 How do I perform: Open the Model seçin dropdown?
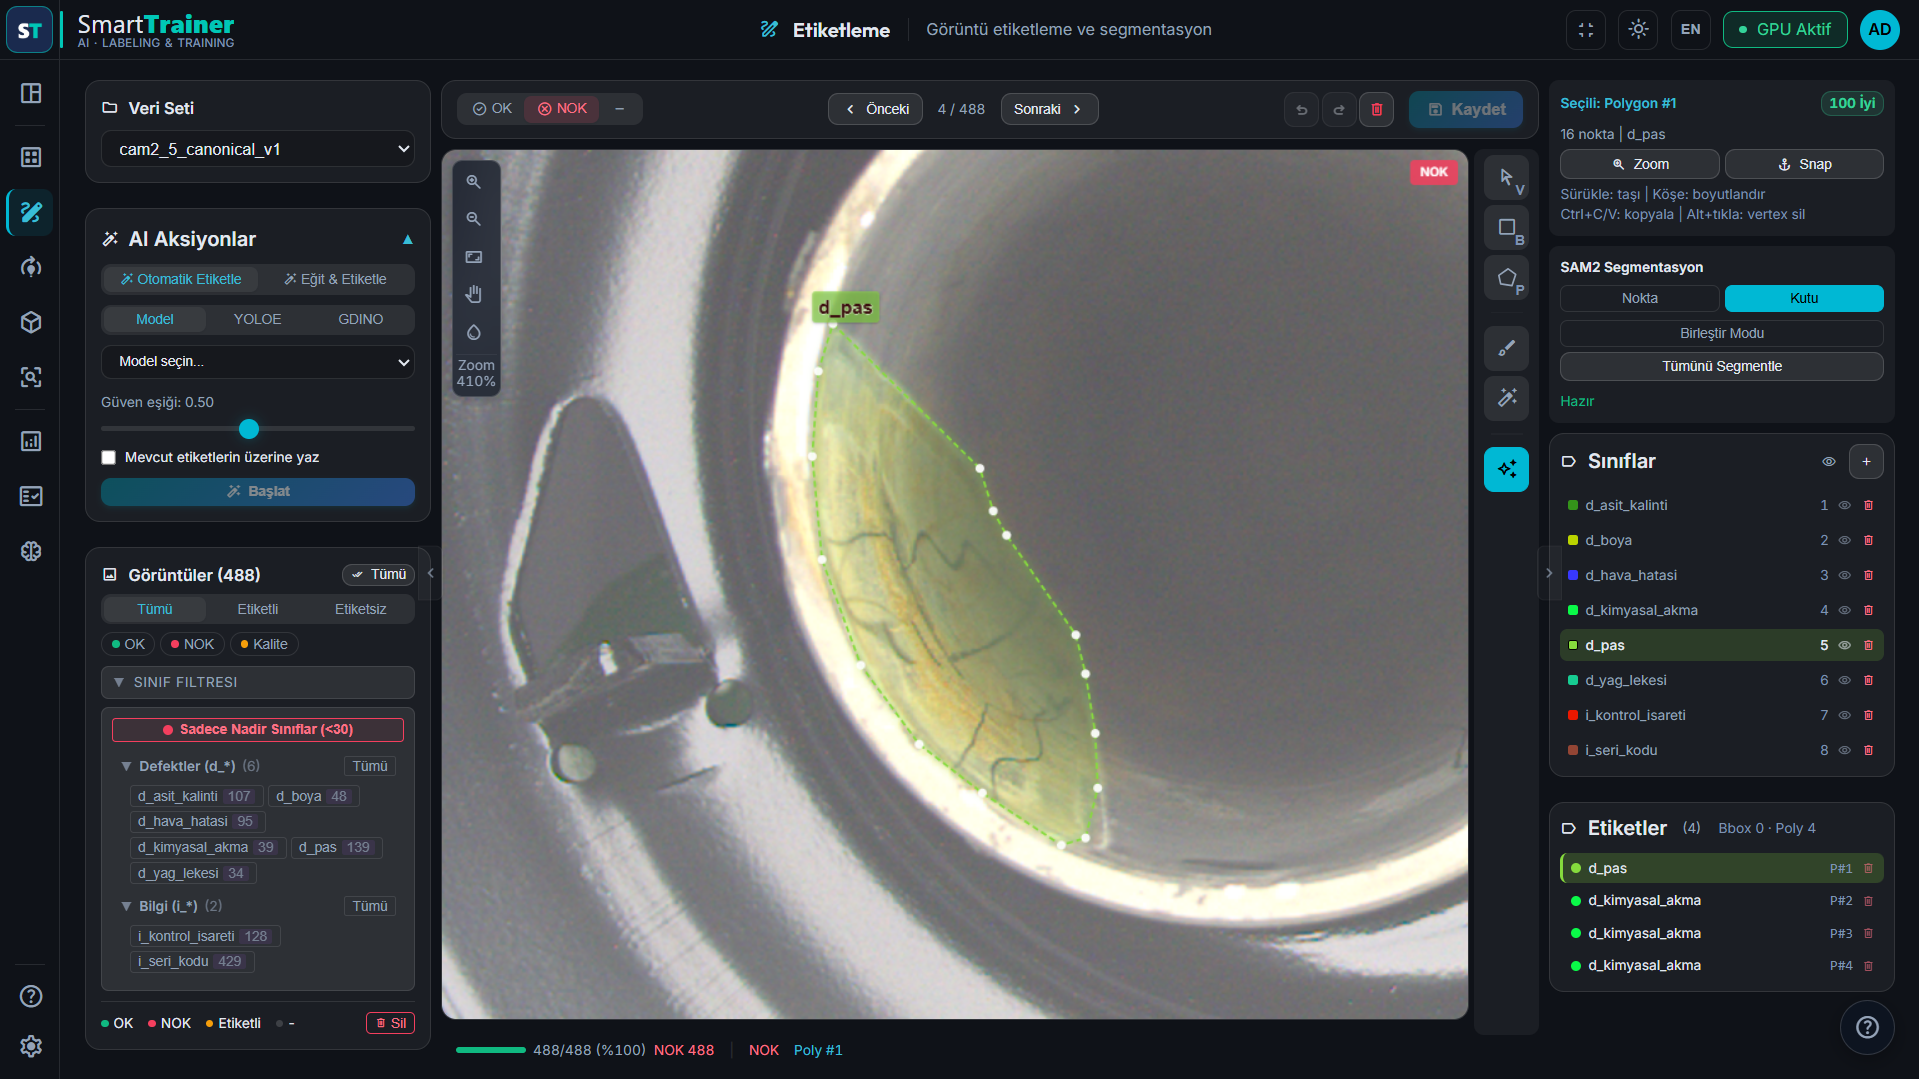pos(258,362)
